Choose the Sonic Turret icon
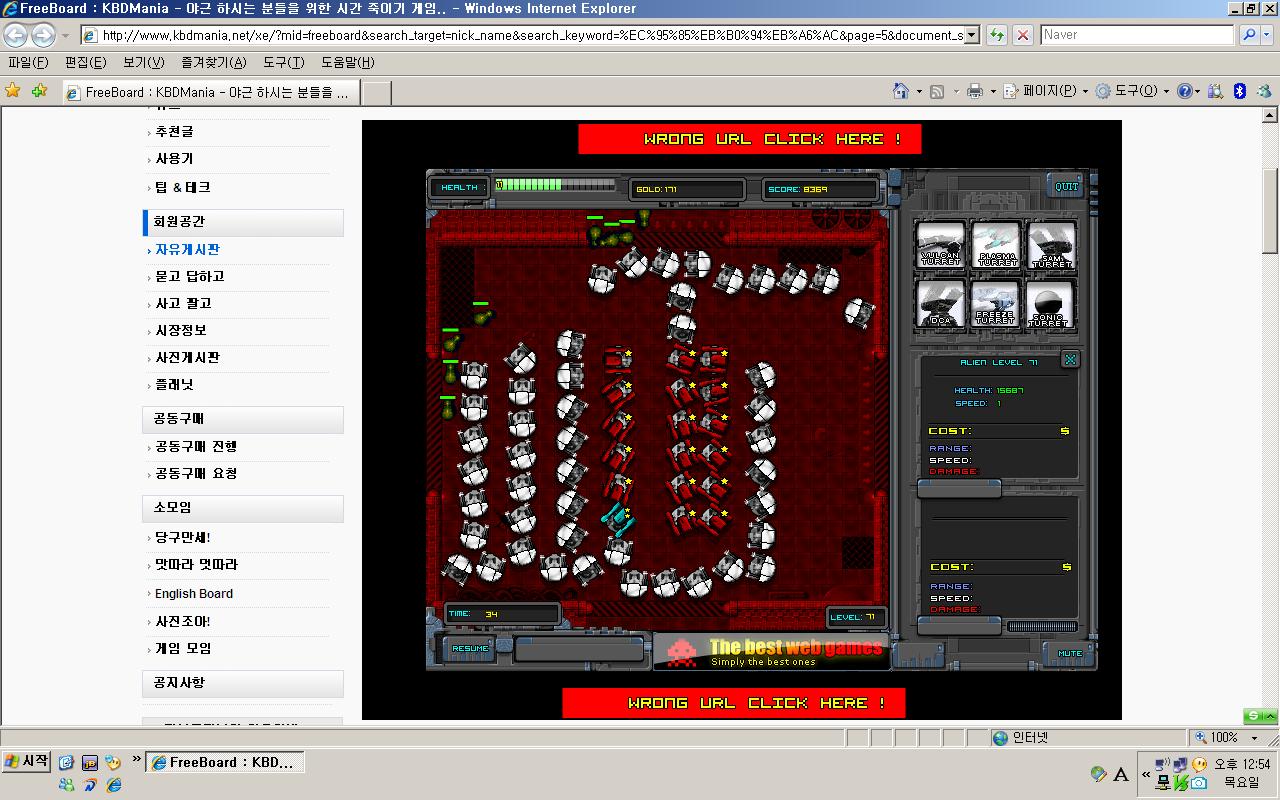The image size is (1280, 800). click(1051, 304)
